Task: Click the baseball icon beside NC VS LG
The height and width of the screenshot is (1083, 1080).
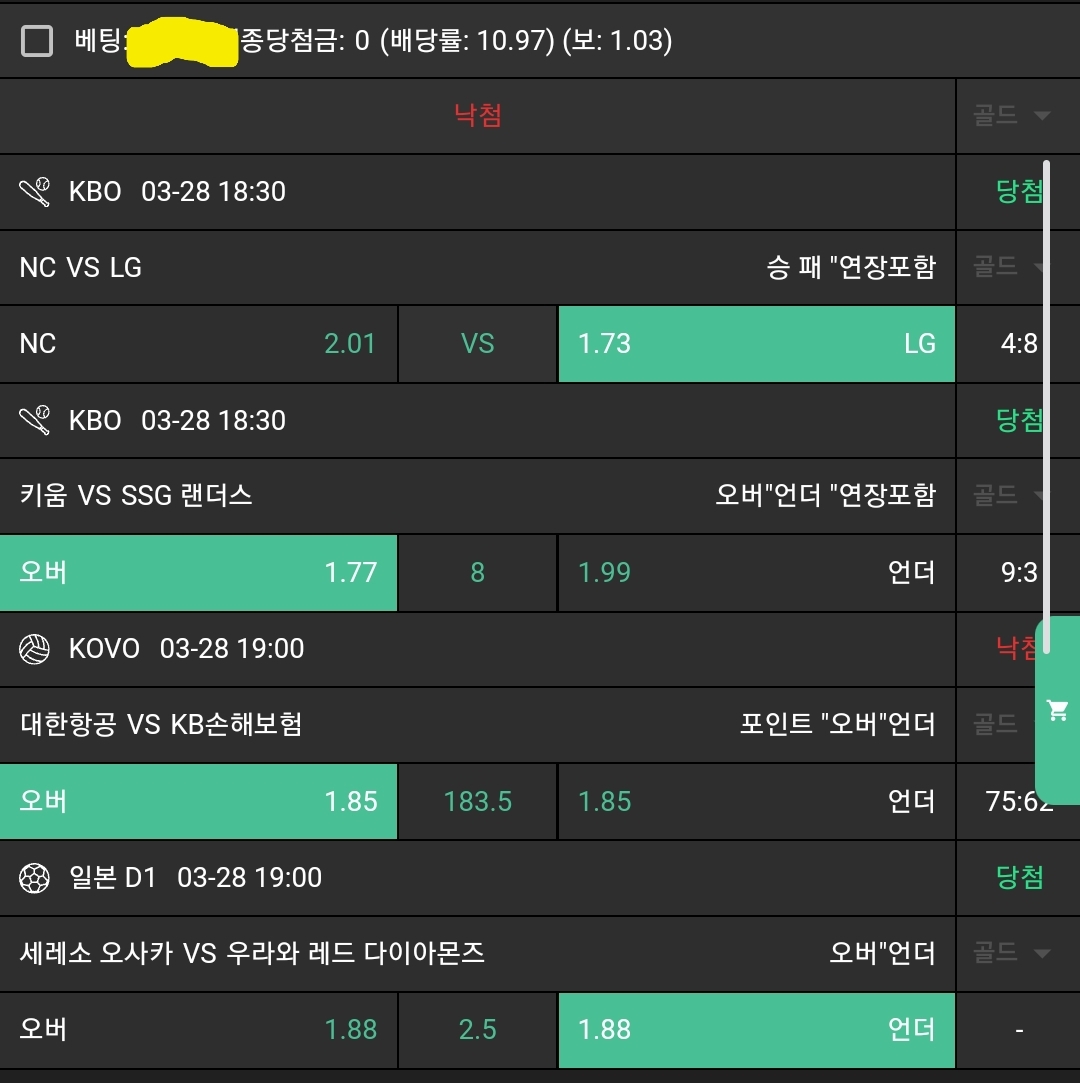Action: click(35, 191)
